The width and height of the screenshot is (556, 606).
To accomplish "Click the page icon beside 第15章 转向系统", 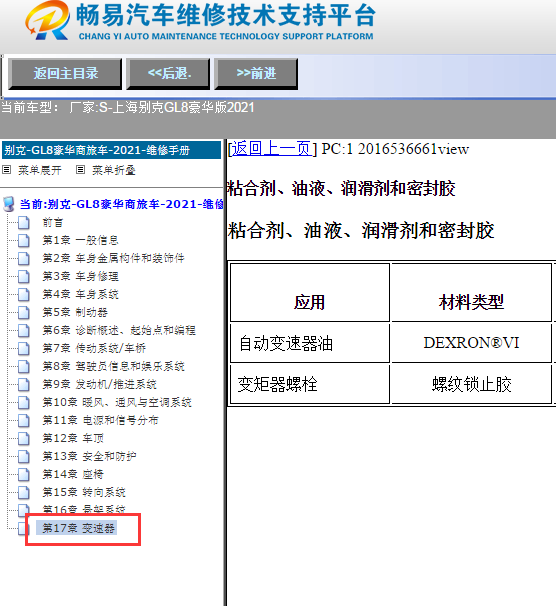I will click(24, 492).
